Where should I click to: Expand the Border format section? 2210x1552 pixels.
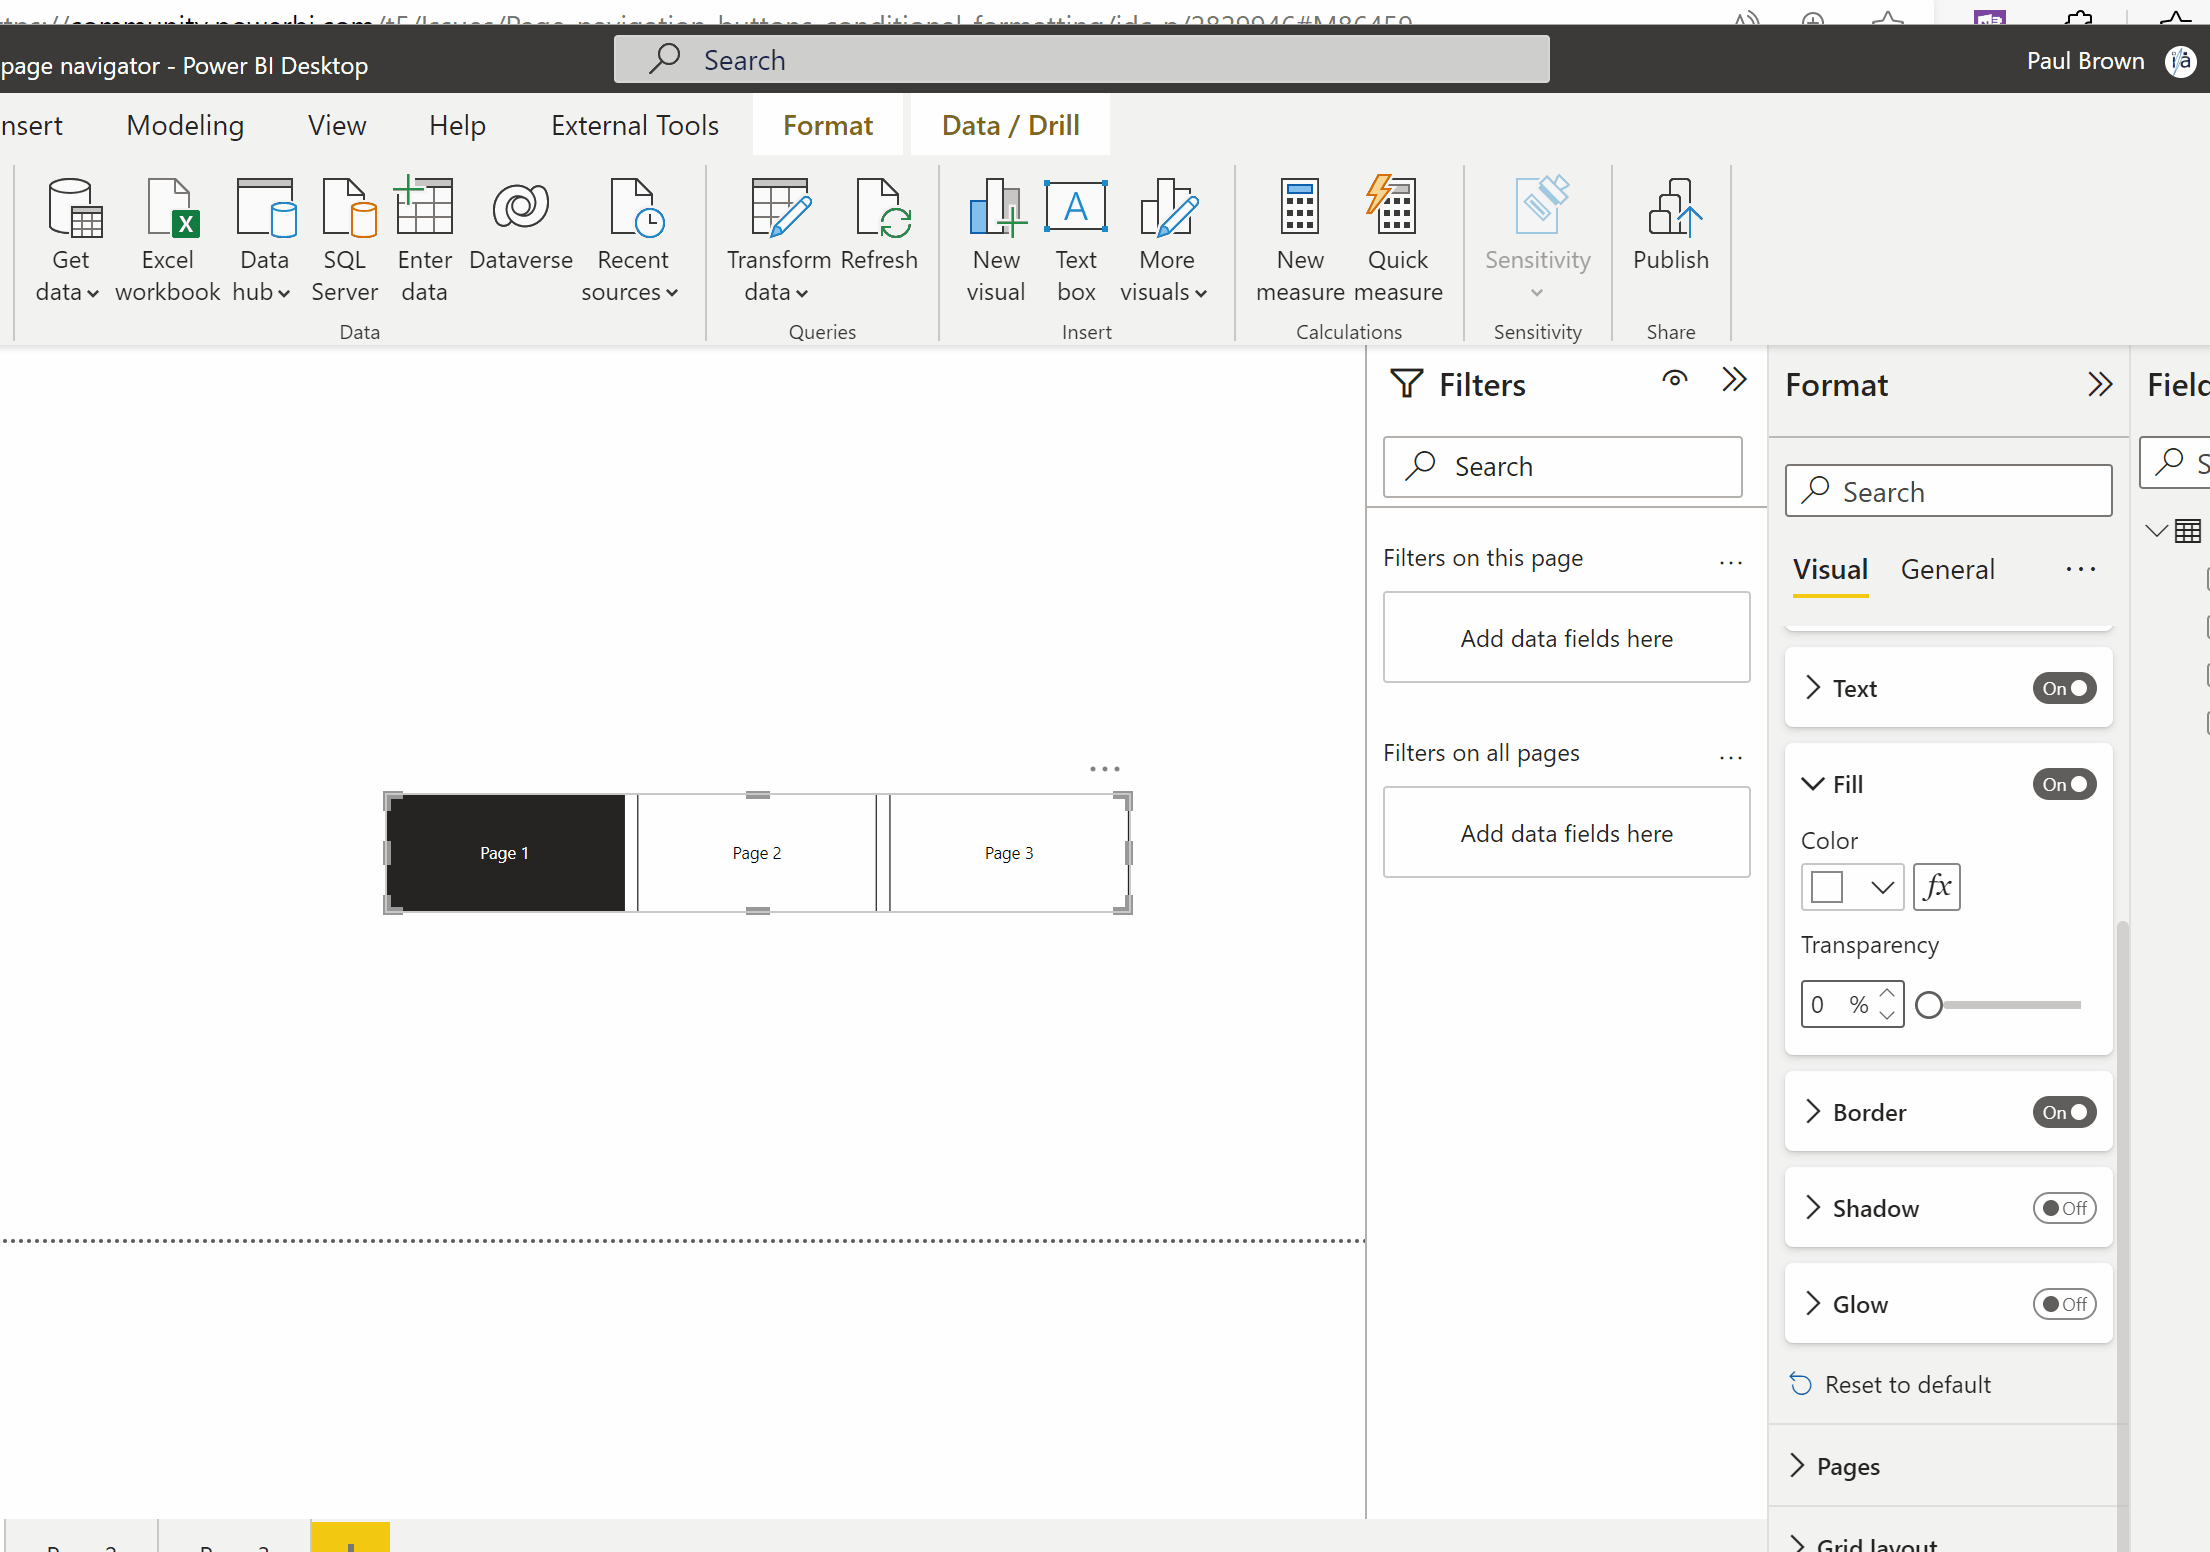coord(1813,1112)
